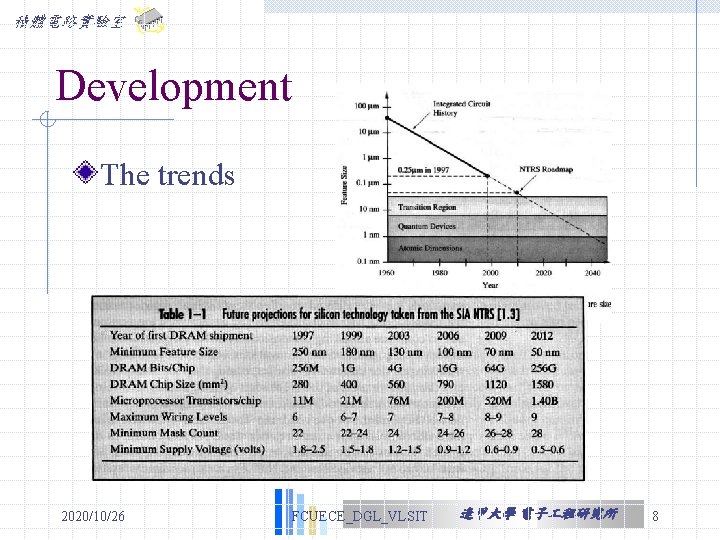
Task: Click the '0.9–1.2' supply voltage cell
Action: (454, 449)
